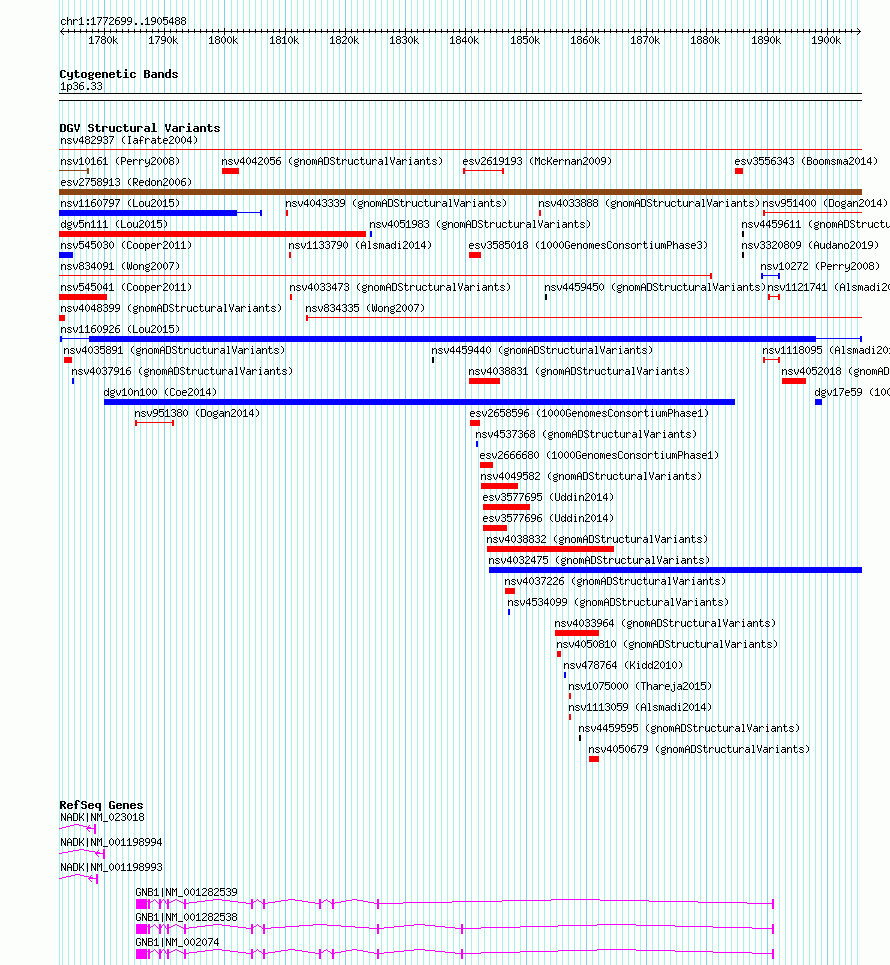Click the 1p36.33 cytogenetic band label

coord(81,86)
